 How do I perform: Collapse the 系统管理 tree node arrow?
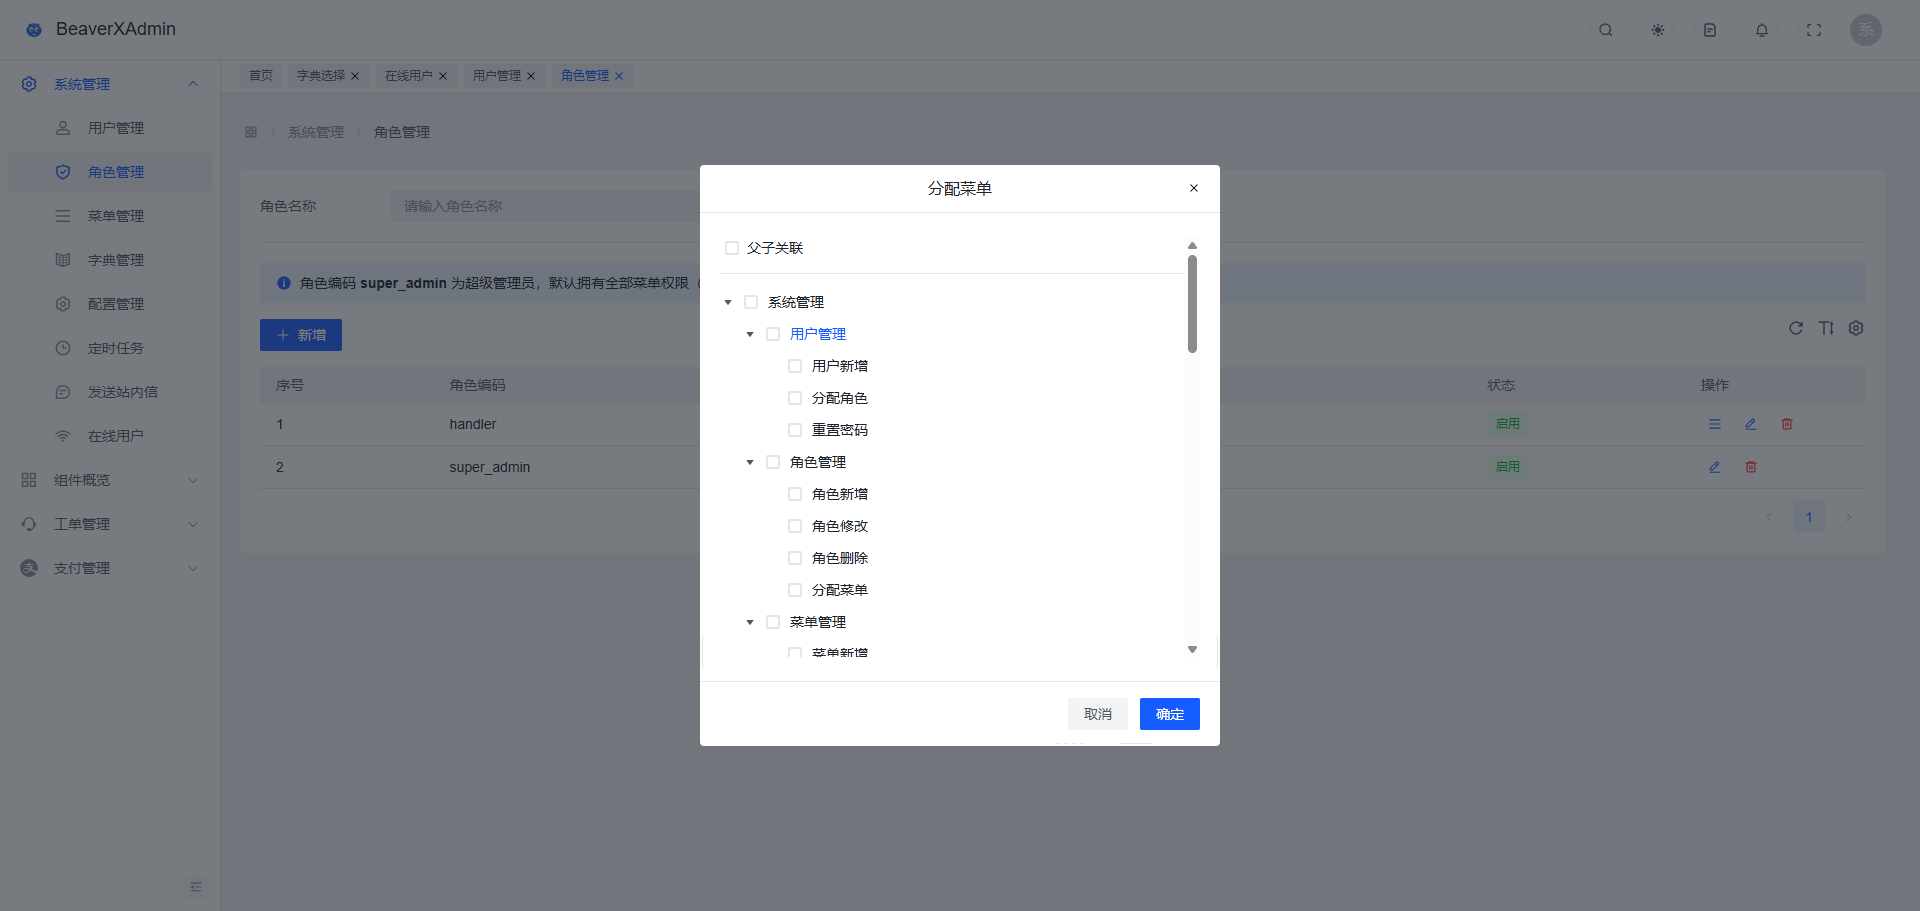click(x=728, y=302)
